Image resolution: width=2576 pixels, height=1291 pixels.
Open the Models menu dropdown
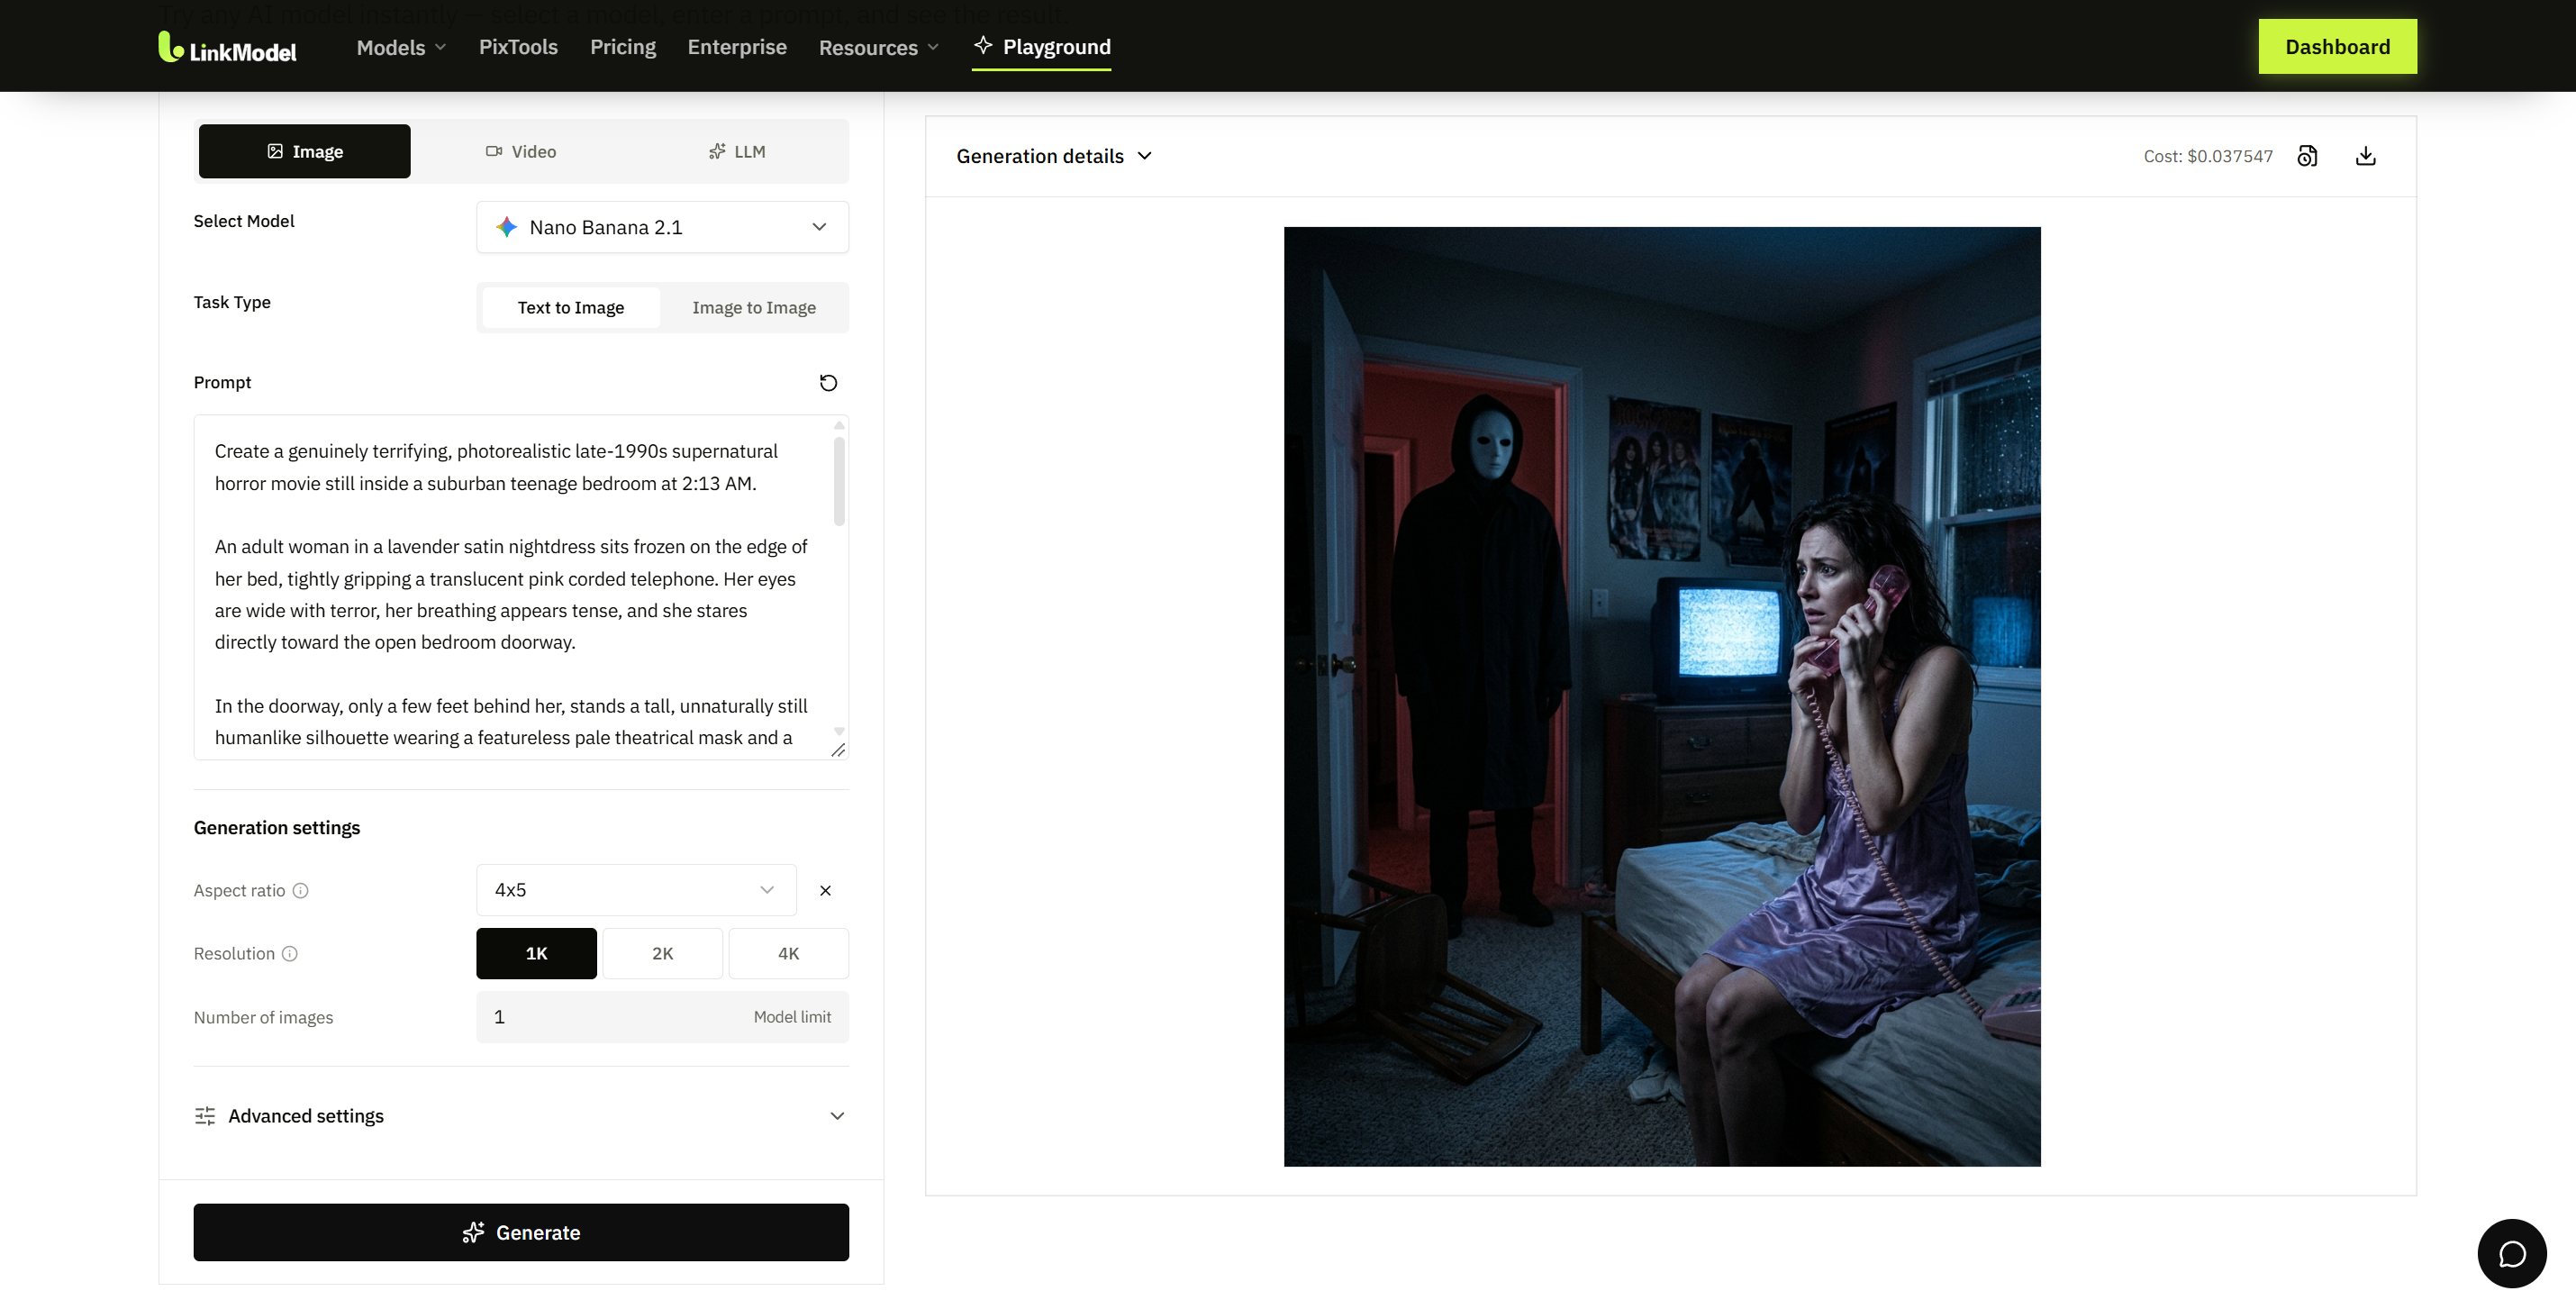click(401, 47)
